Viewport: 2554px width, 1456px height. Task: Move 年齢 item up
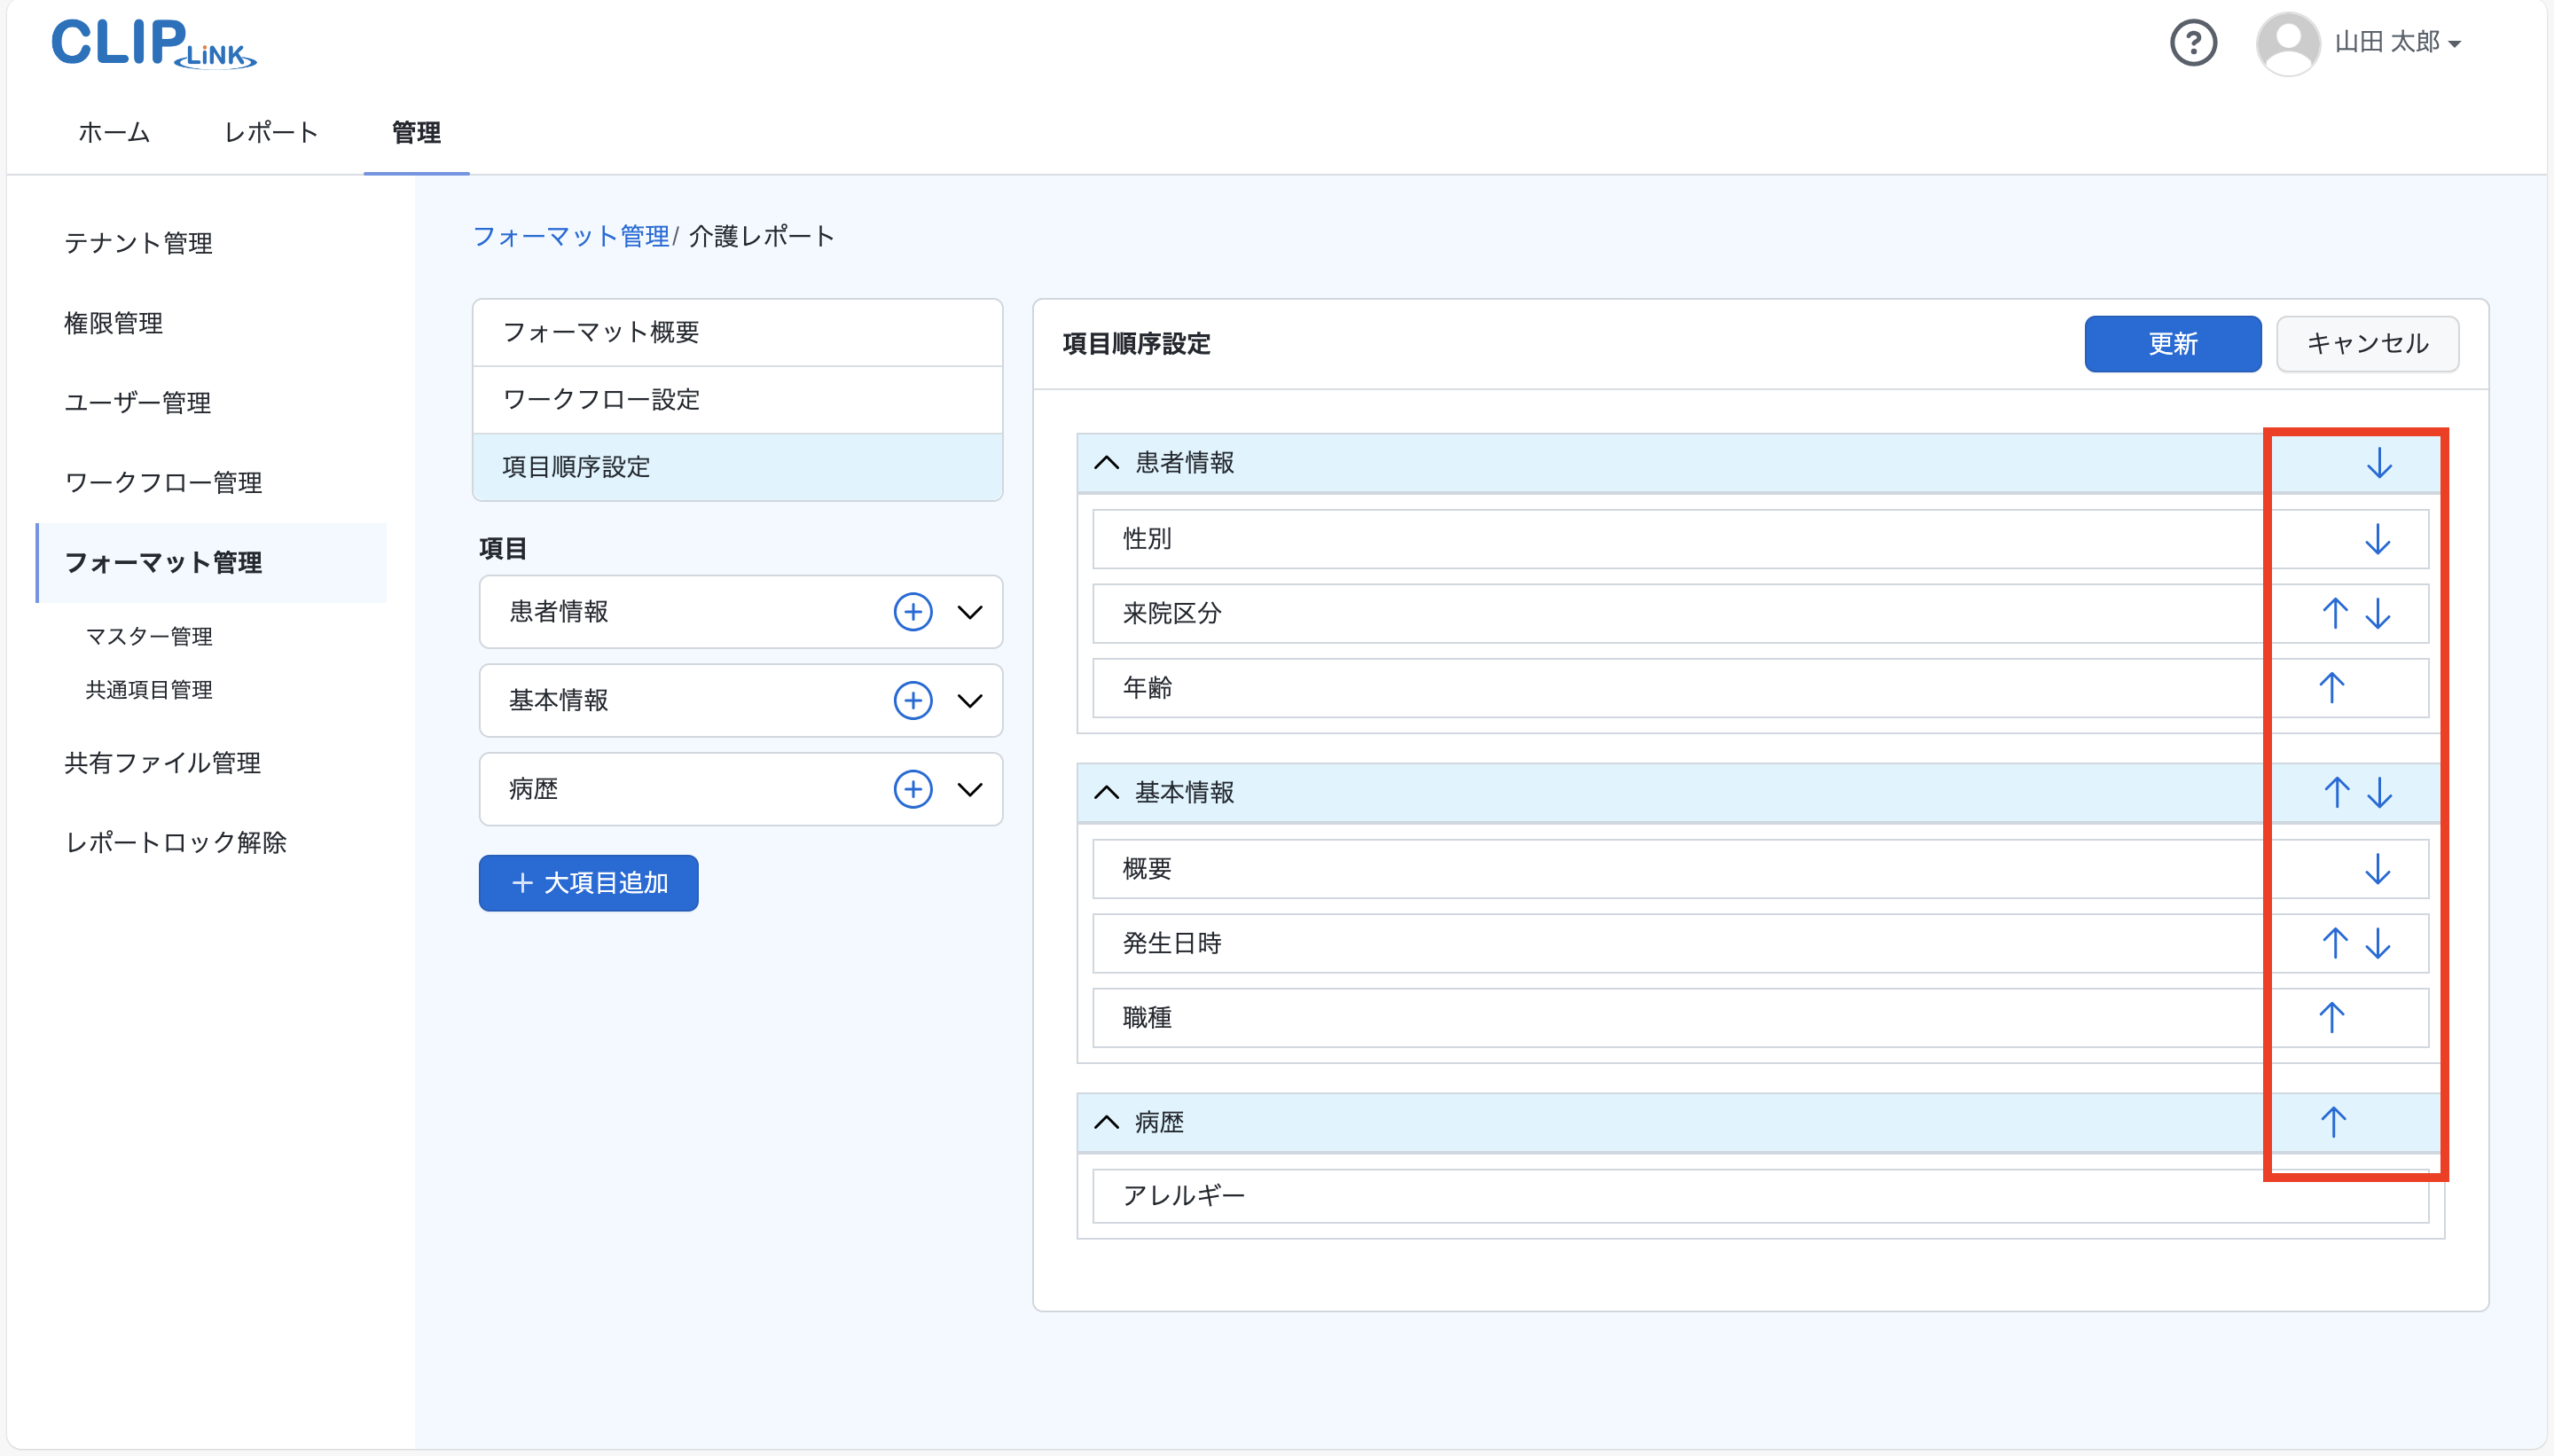[2331, 688]
